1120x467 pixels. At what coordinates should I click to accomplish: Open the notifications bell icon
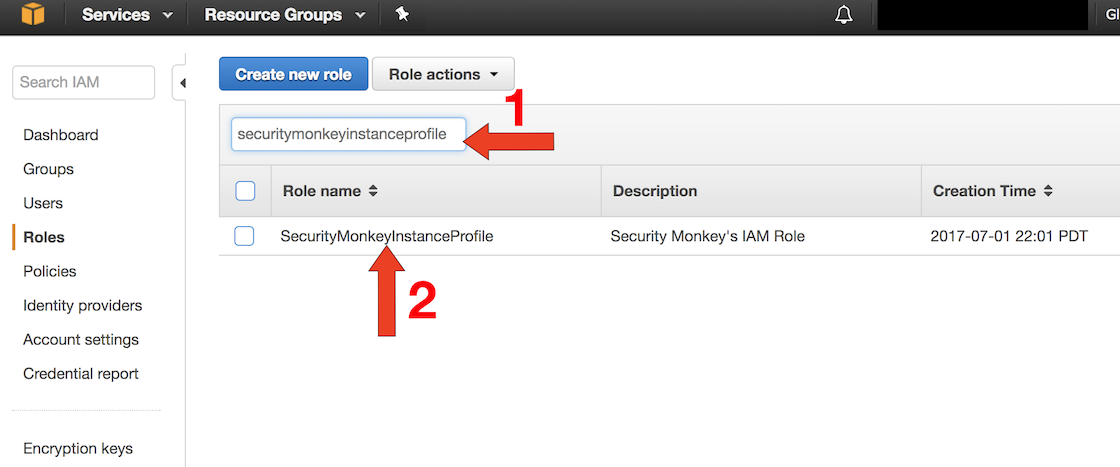pos(844,15)
